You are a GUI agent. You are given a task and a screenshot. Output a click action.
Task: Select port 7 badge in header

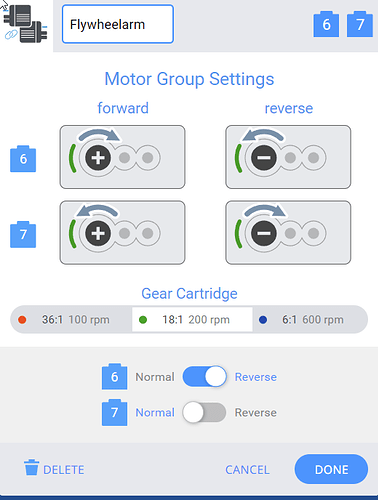click(360, 24)
